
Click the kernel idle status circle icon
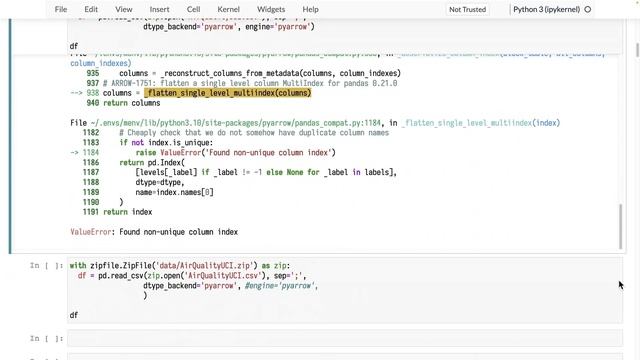tap(588, 9)
